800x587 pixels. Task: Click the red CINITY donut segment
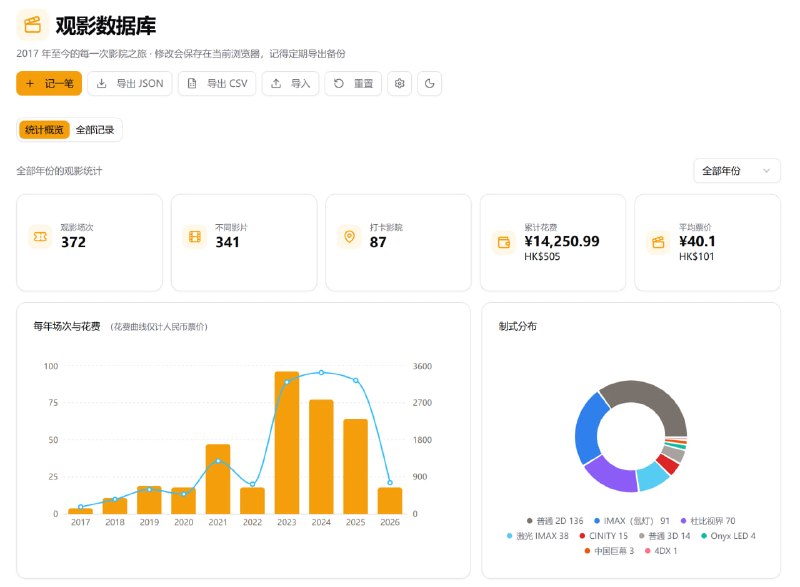tap(668, 463)
